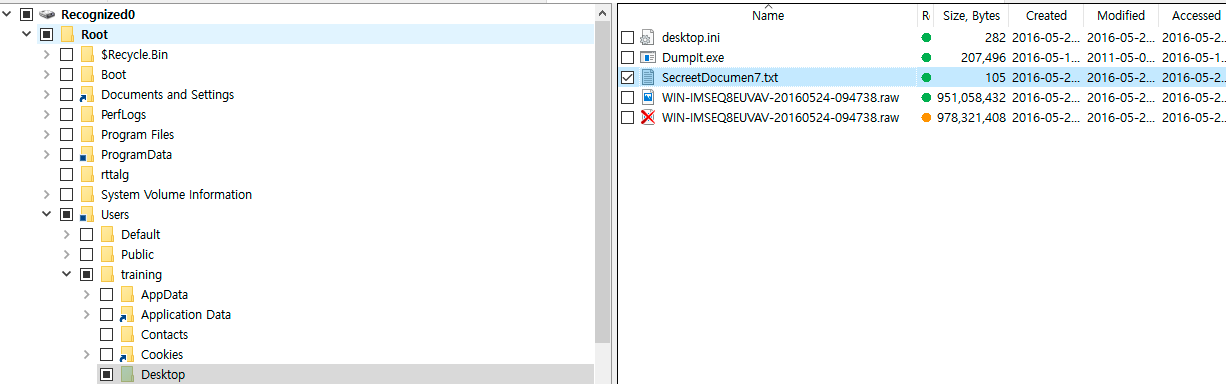Screen dimensions: 1226x388
Task: Expand the Boot folder node
Action: point(47,75)
